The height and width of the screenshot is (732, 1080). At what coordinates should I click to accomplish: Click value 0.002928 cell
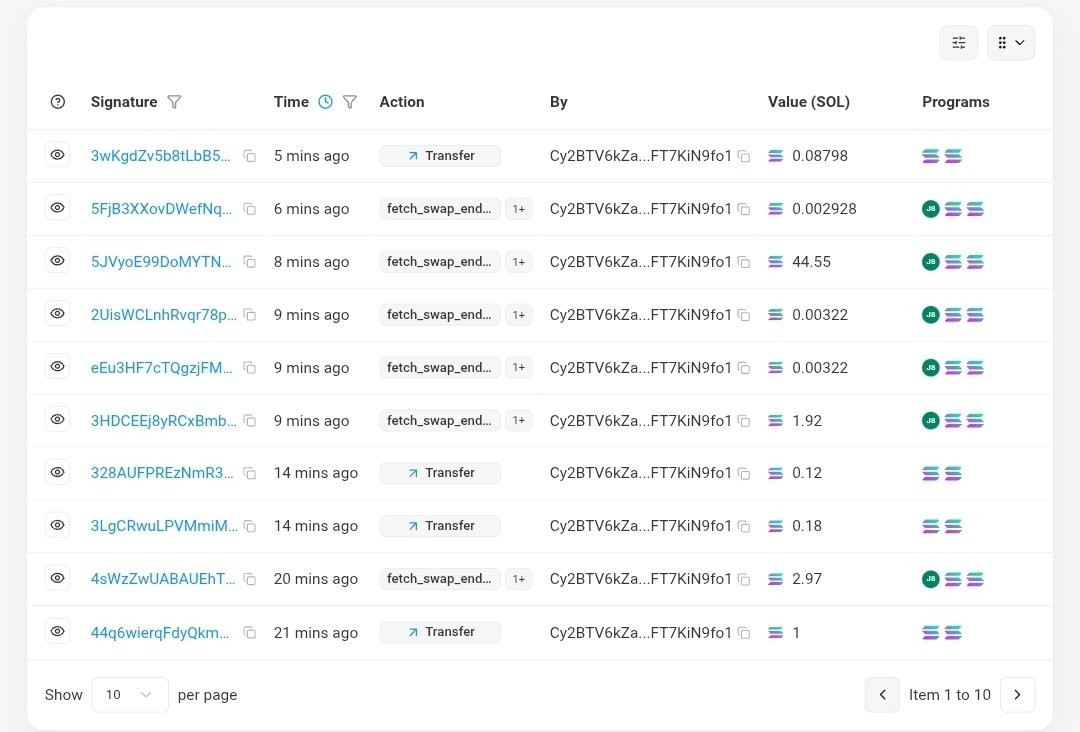pos(824,209)
